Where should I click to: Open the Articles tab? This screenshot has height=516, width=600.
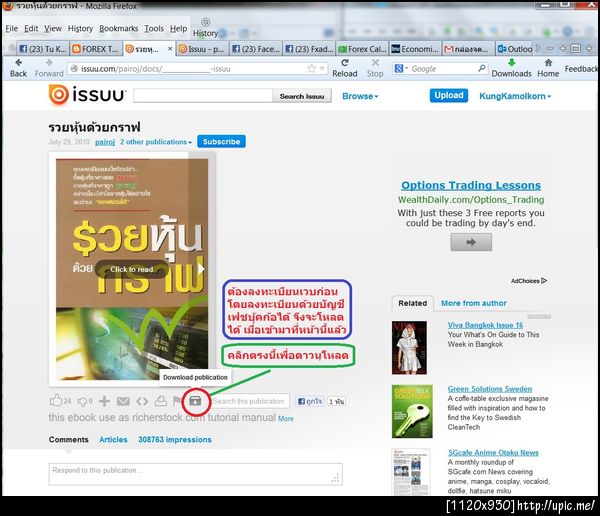113,439
